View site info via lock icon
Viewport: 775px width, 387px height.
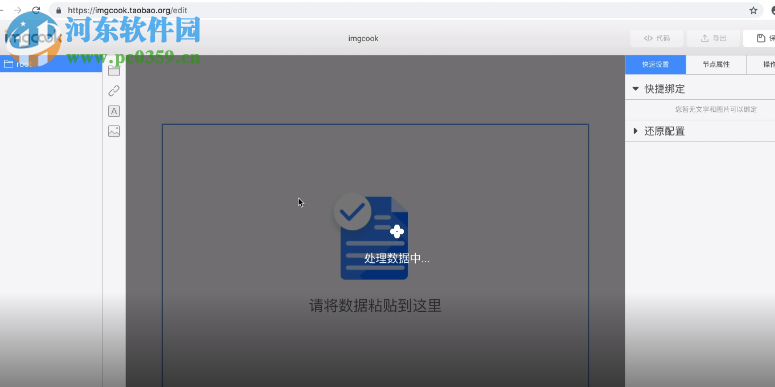pos(59,10)
